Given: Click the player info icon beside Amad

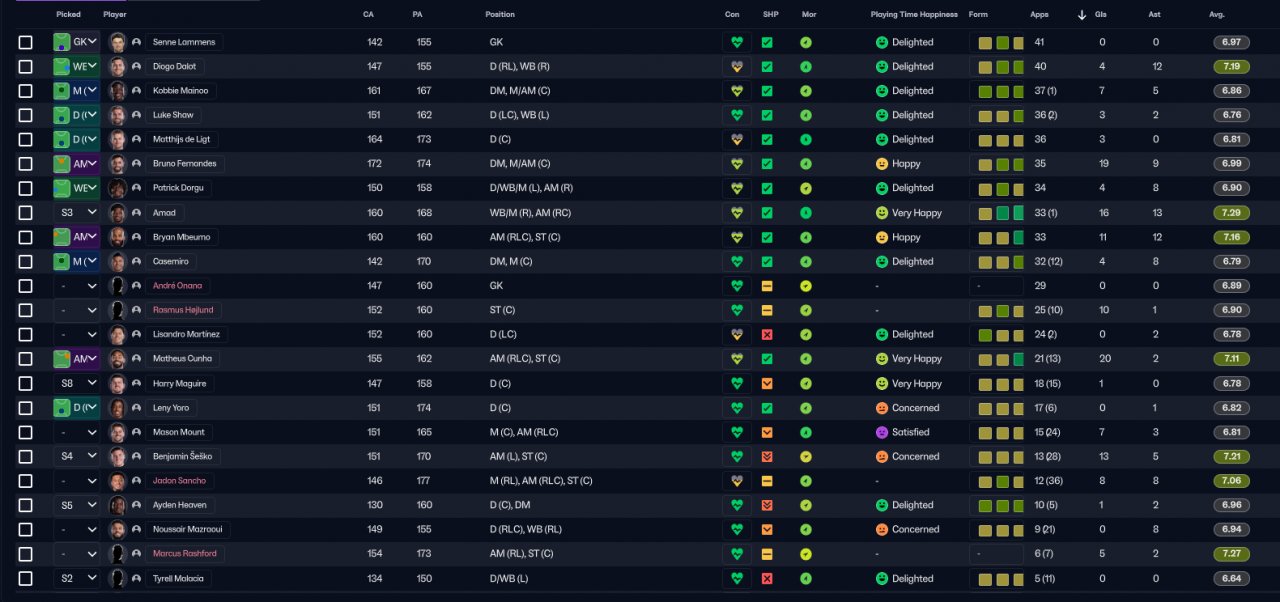Looking at the screenshot, I should point(136,213).
